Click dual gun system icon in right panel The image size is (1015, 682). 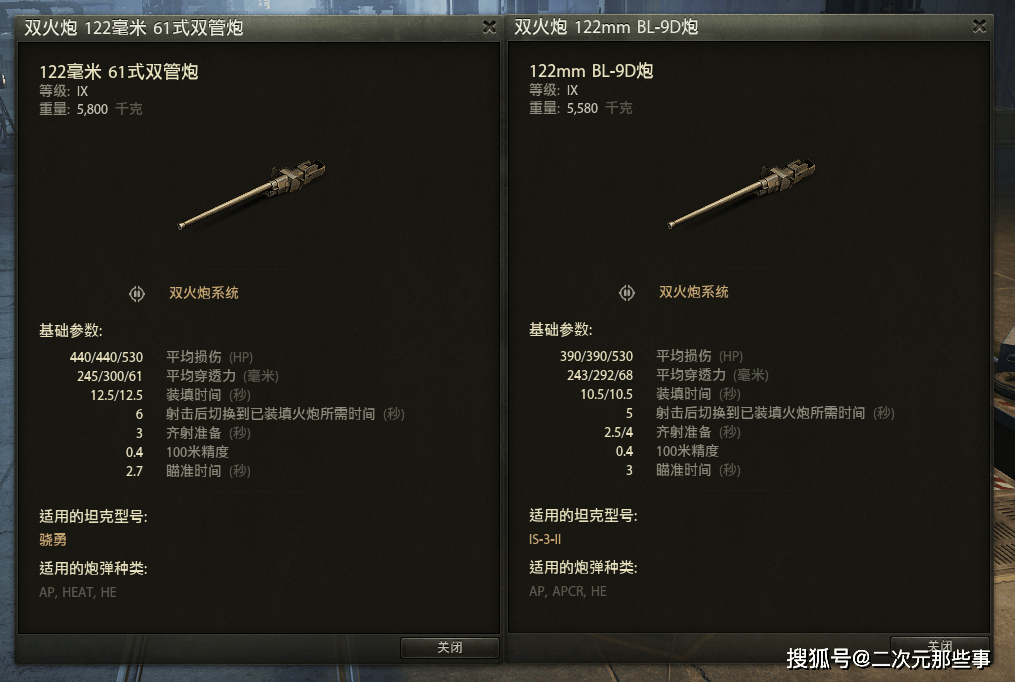(627, 293)
